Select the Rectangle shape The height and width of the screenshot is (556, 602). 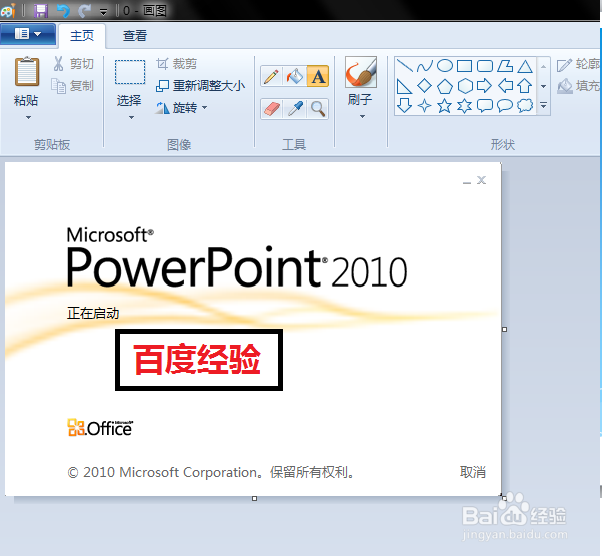(x=465, y=66)
